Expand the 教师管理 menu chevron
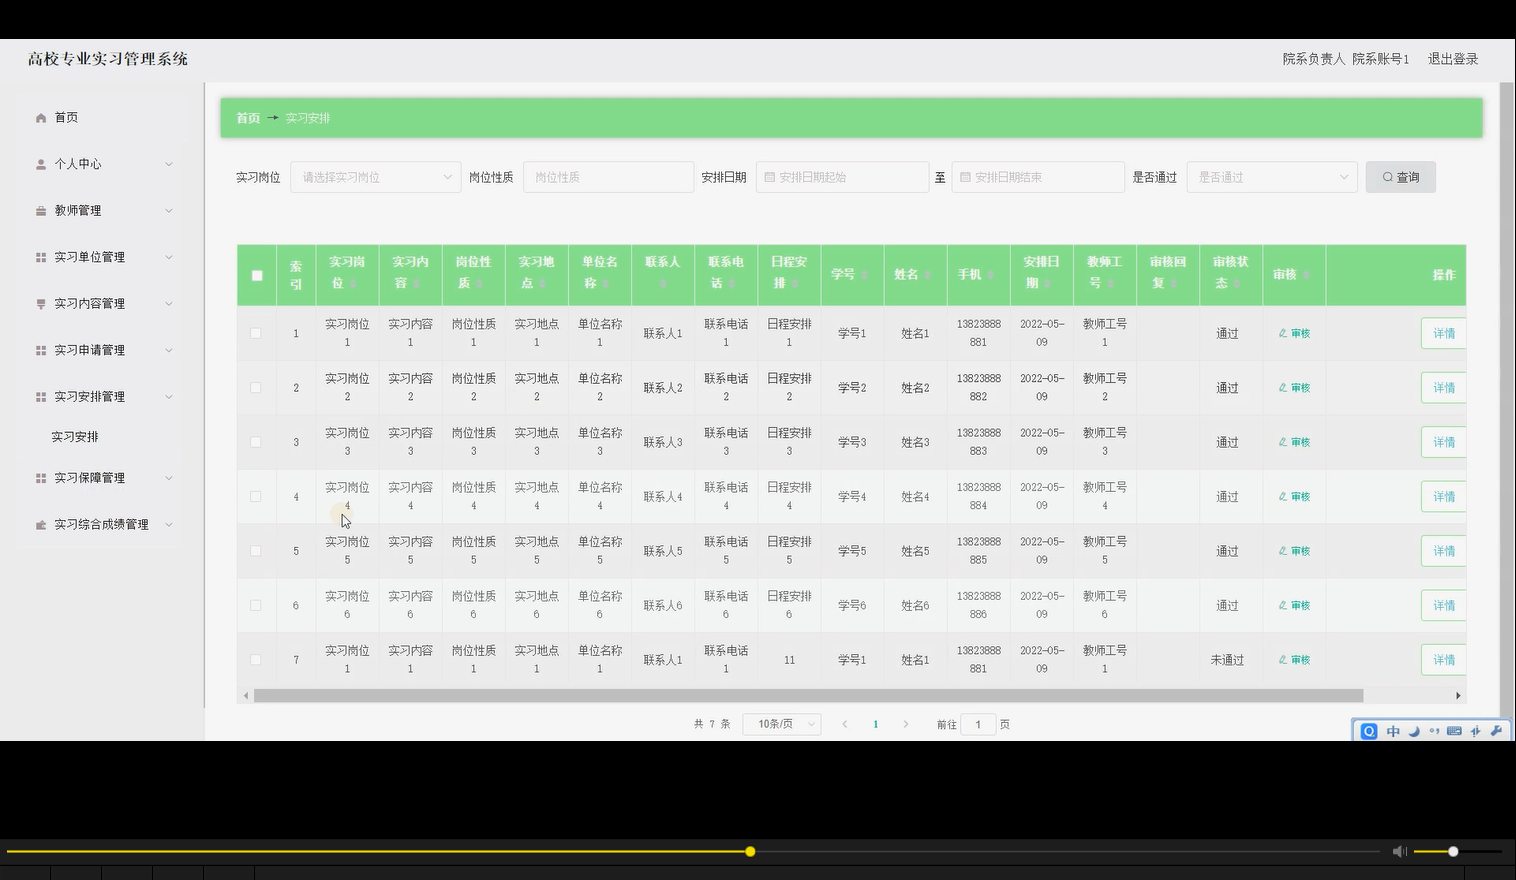The height and width of the screenshot is (880, 1516). 169,211
